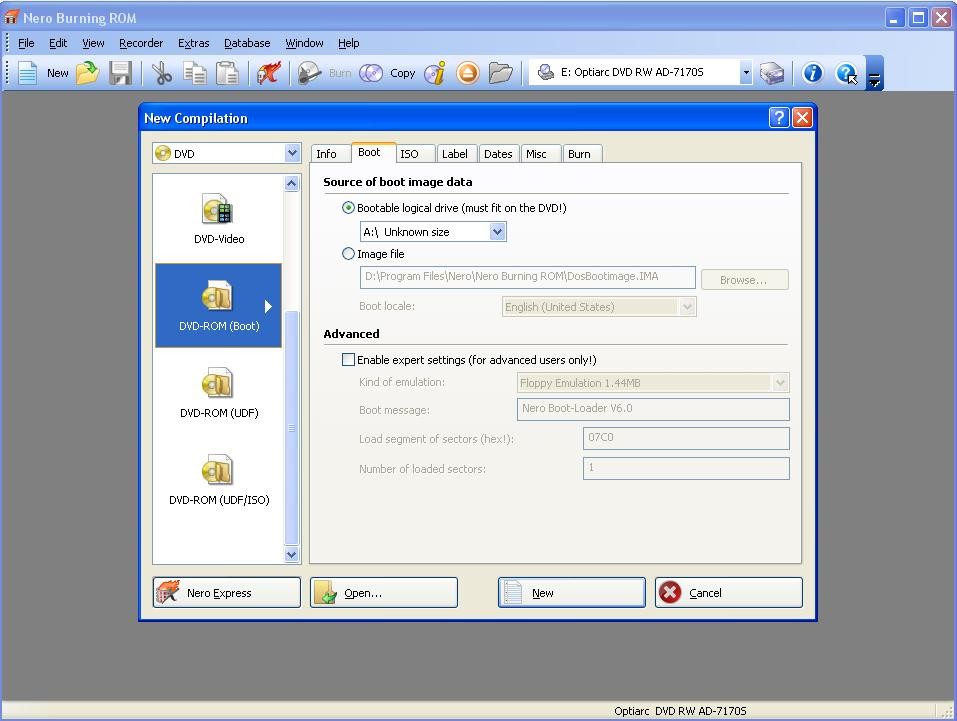Click the toolbar options overflow arrow
The image size is (957, 721).
875,79
